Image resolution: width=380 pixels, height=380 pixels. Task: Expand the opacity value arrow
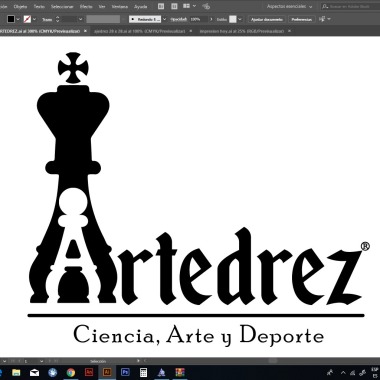[211, 19]
